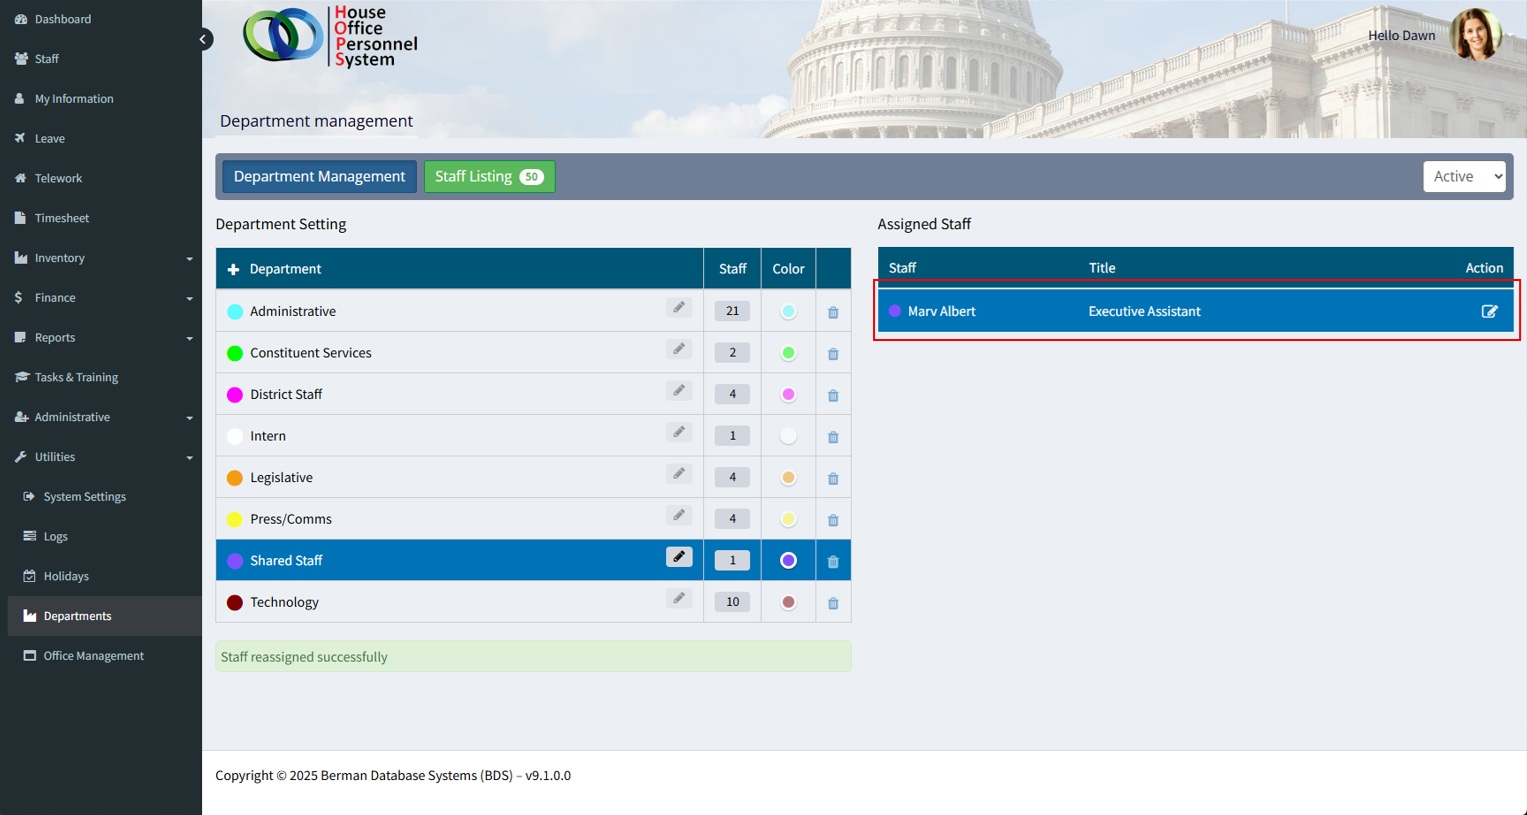Click the plus icon to add a department
1527x815 pixels.
233,269
